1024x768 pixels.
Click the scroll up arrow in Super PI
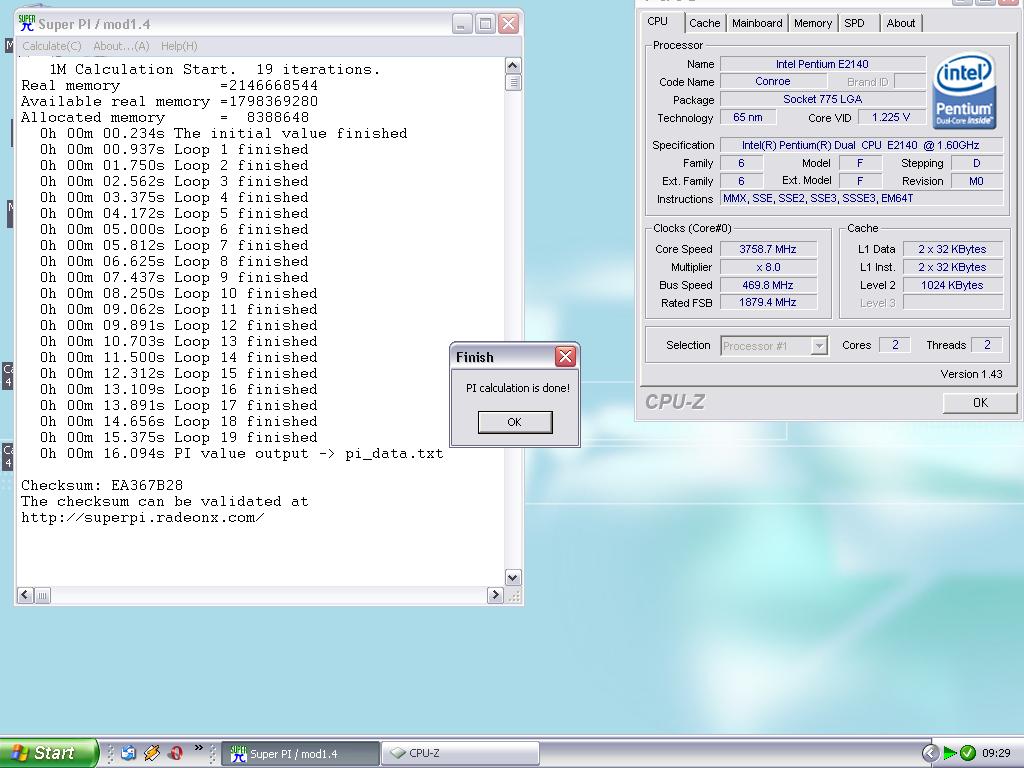coord(513,65)
